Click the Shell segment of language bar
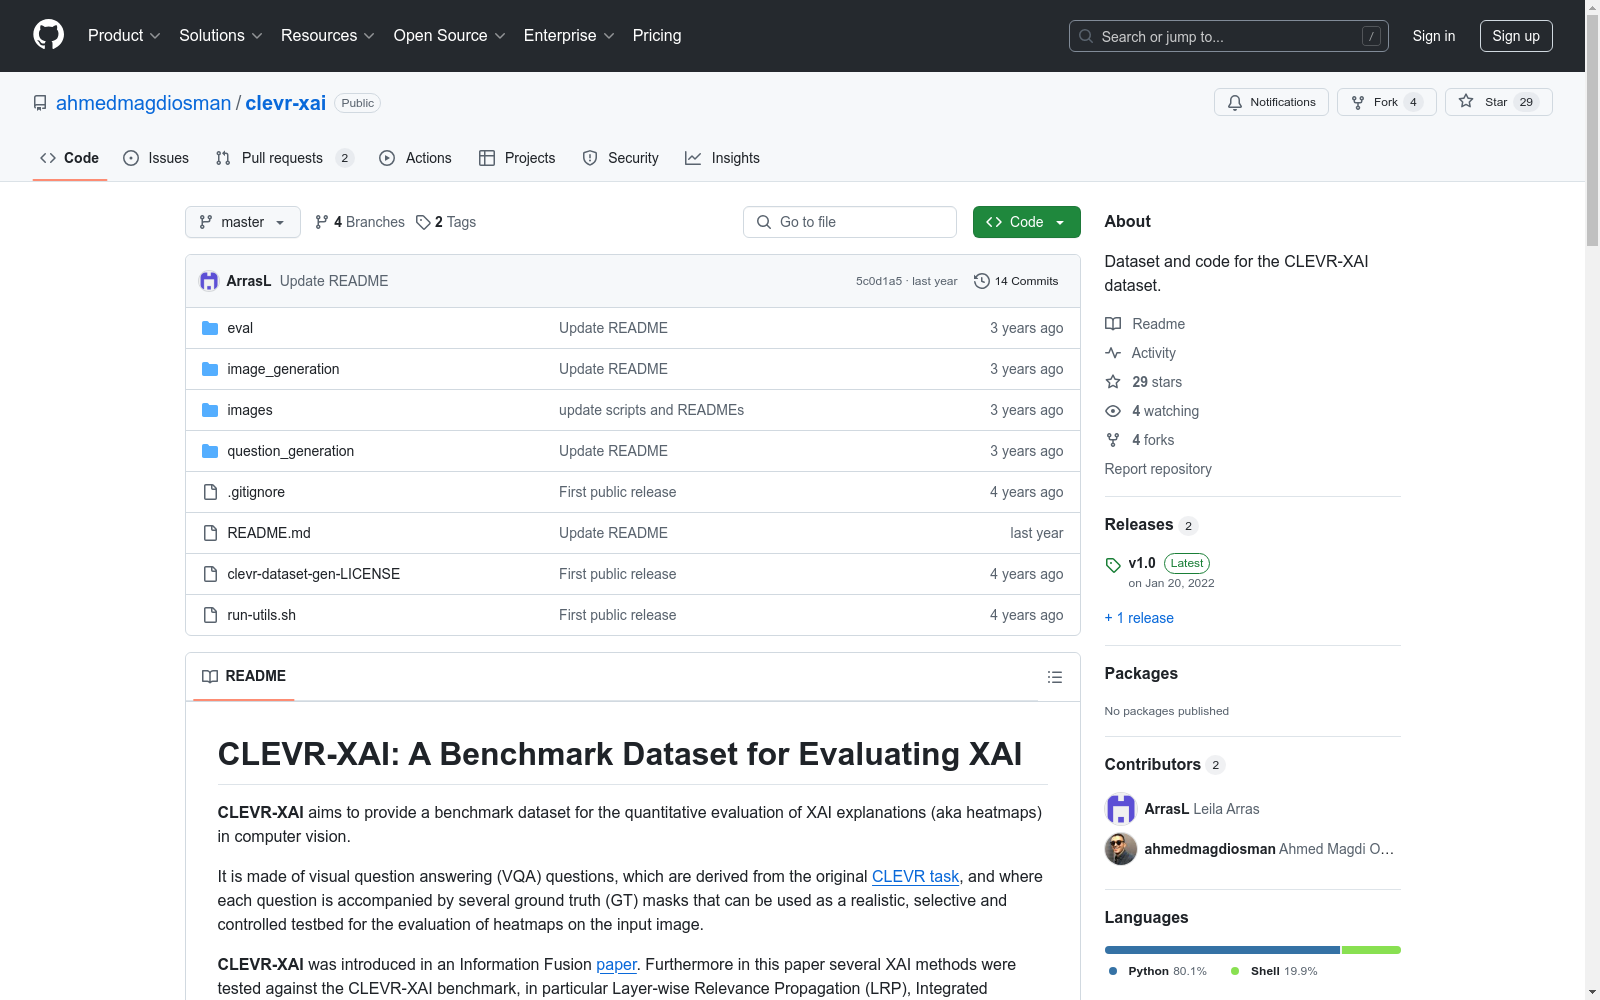1600x1000 pixels. 1371,950
